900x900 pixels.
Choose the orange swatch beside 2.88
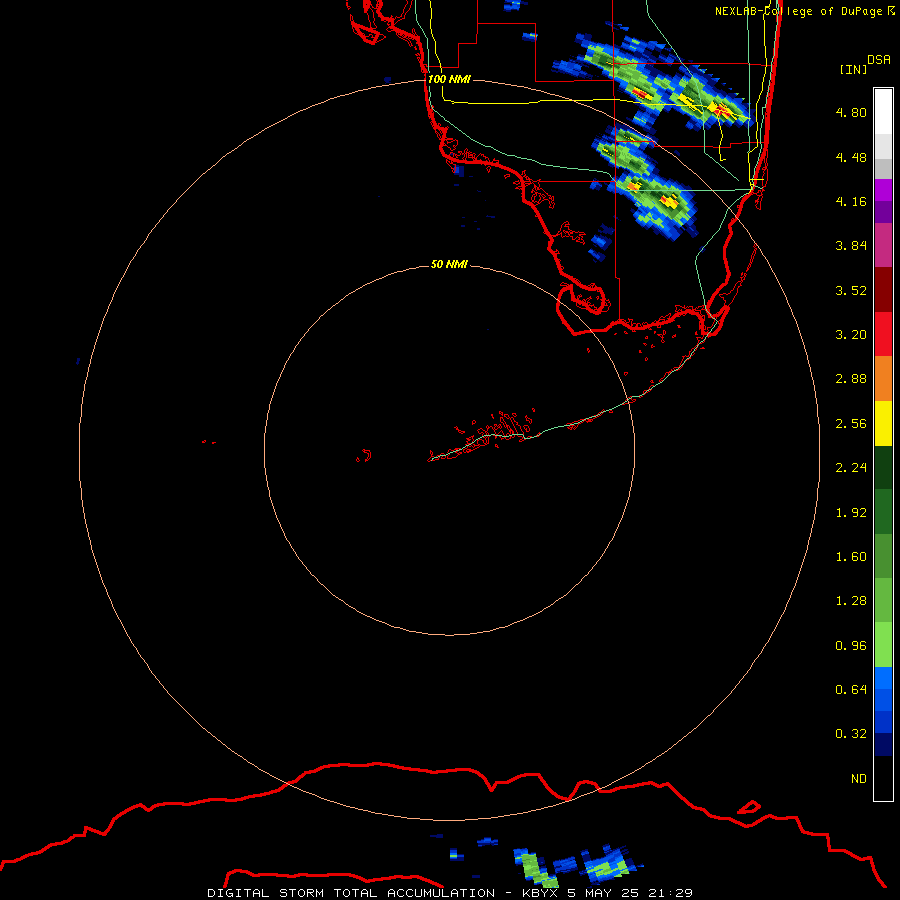tap(883, 378)
